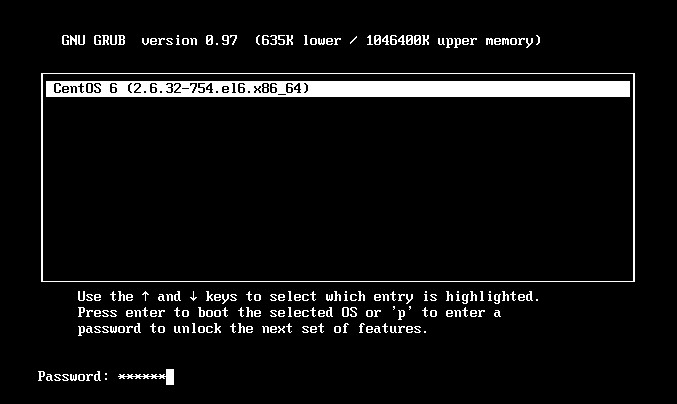This screenshot has width=677, height=404.
Task: Click the word "features" in the help text
Action: click(x=392, y=329)
